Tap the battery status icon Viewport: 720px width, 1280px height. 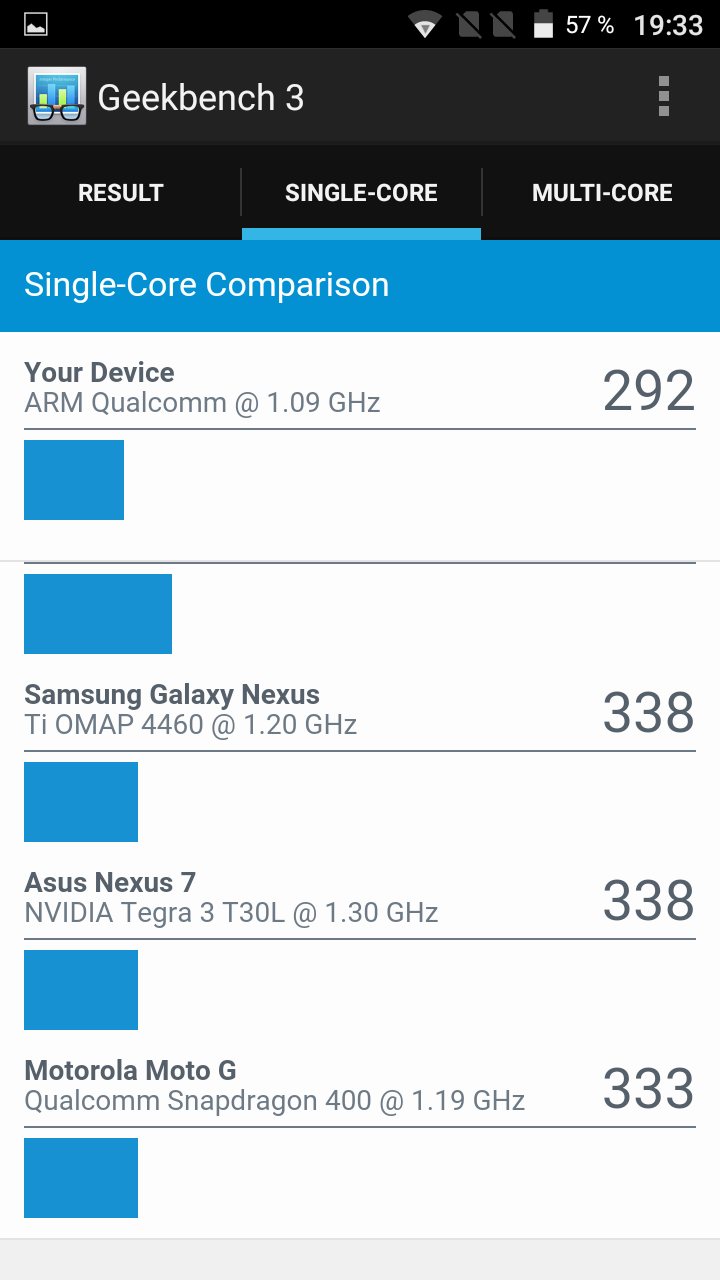coord(543,24)
